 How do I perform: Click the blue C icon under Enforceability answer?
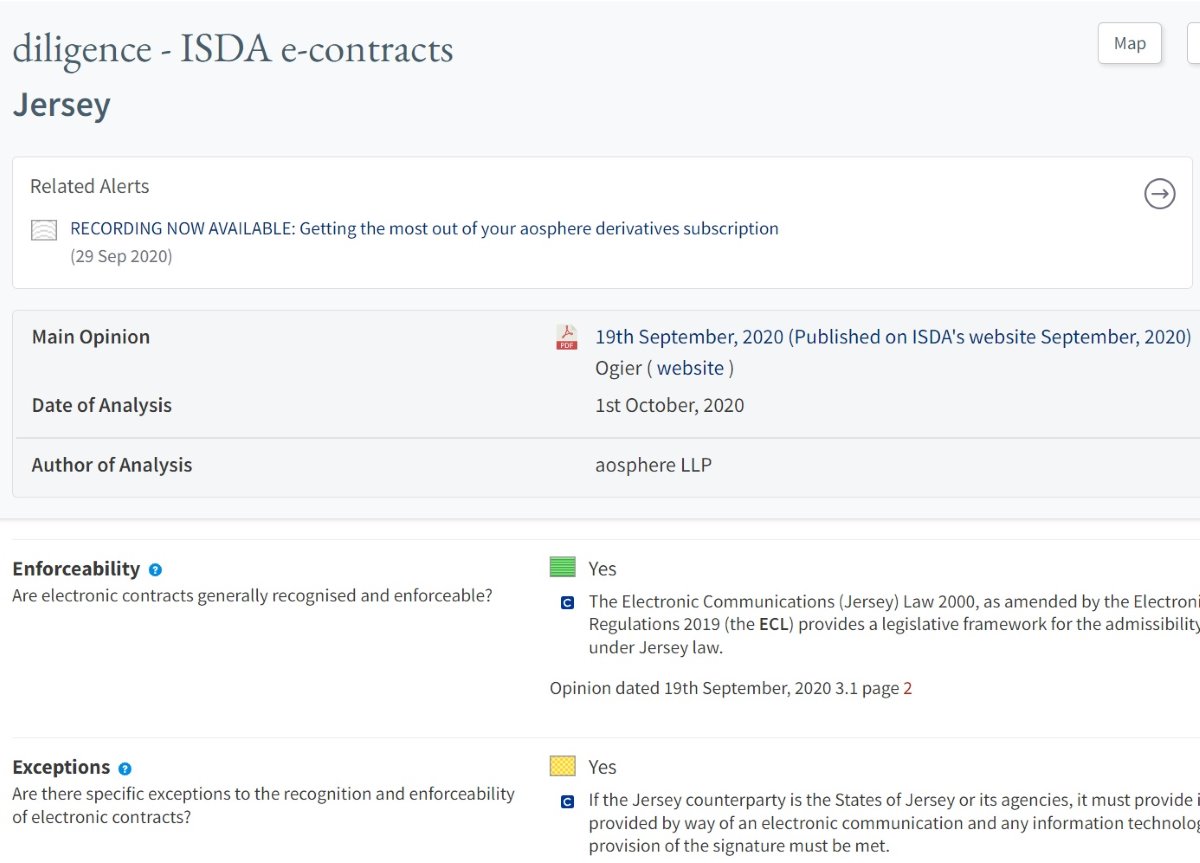[568, 603]
